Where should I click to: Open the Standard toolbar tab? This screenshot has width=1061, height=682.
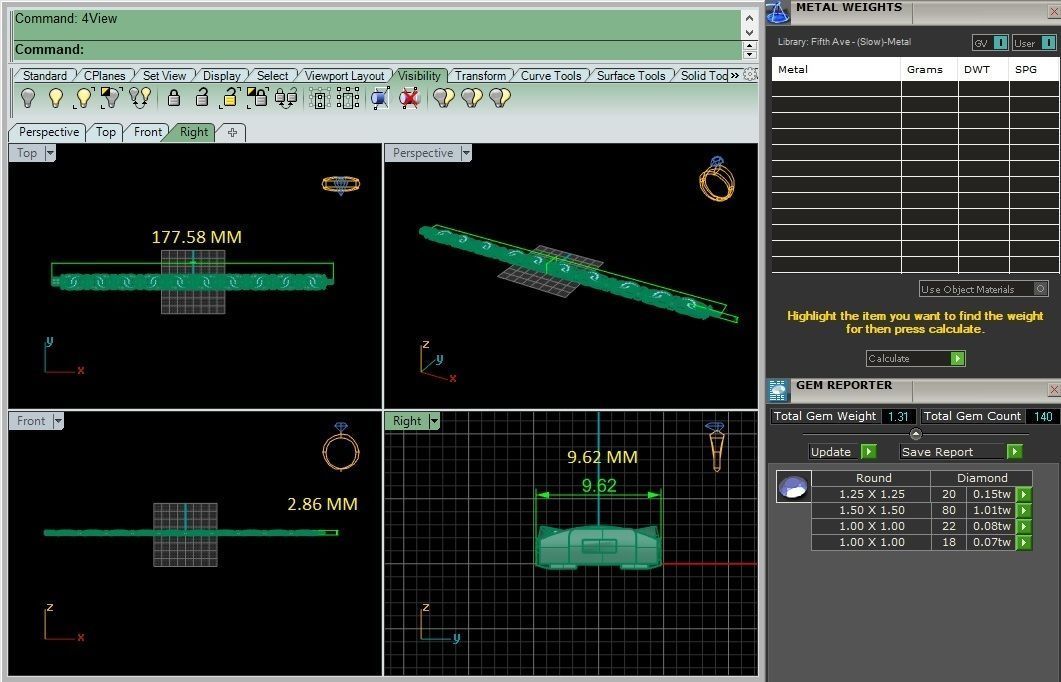tap(45, 76)
